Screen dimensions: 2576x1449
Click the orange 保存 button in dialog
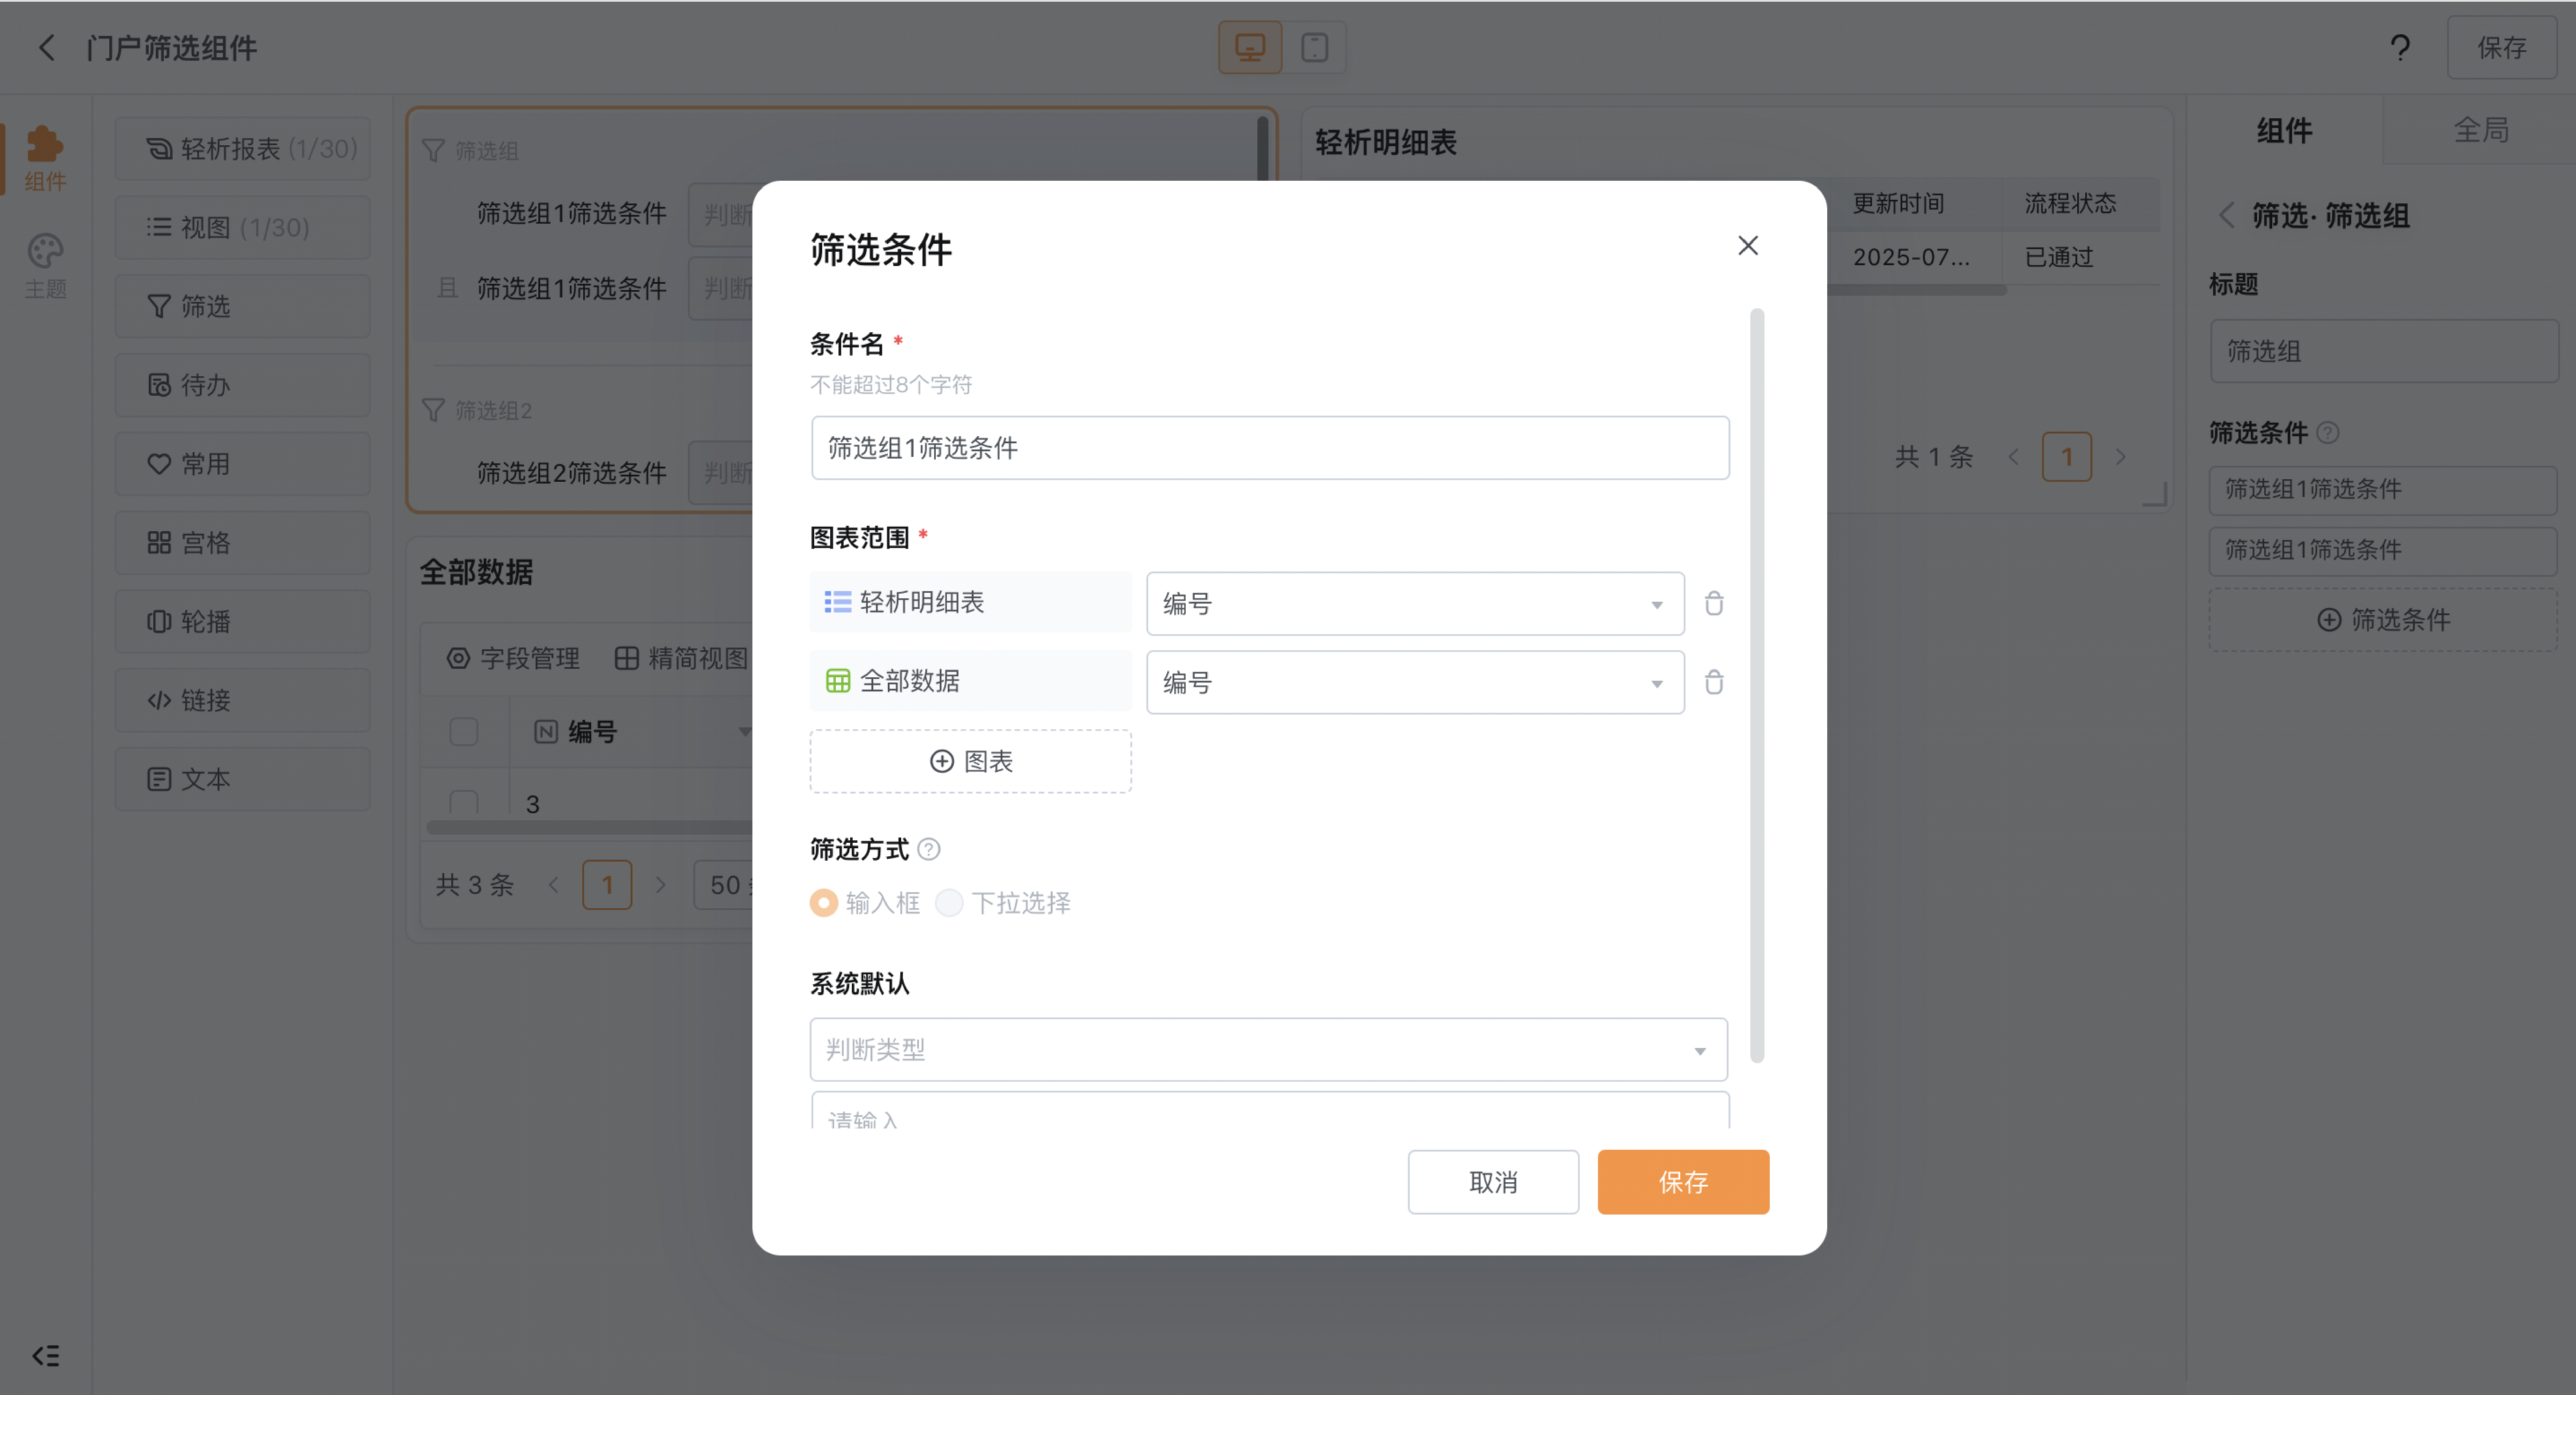[1683, 1182]
